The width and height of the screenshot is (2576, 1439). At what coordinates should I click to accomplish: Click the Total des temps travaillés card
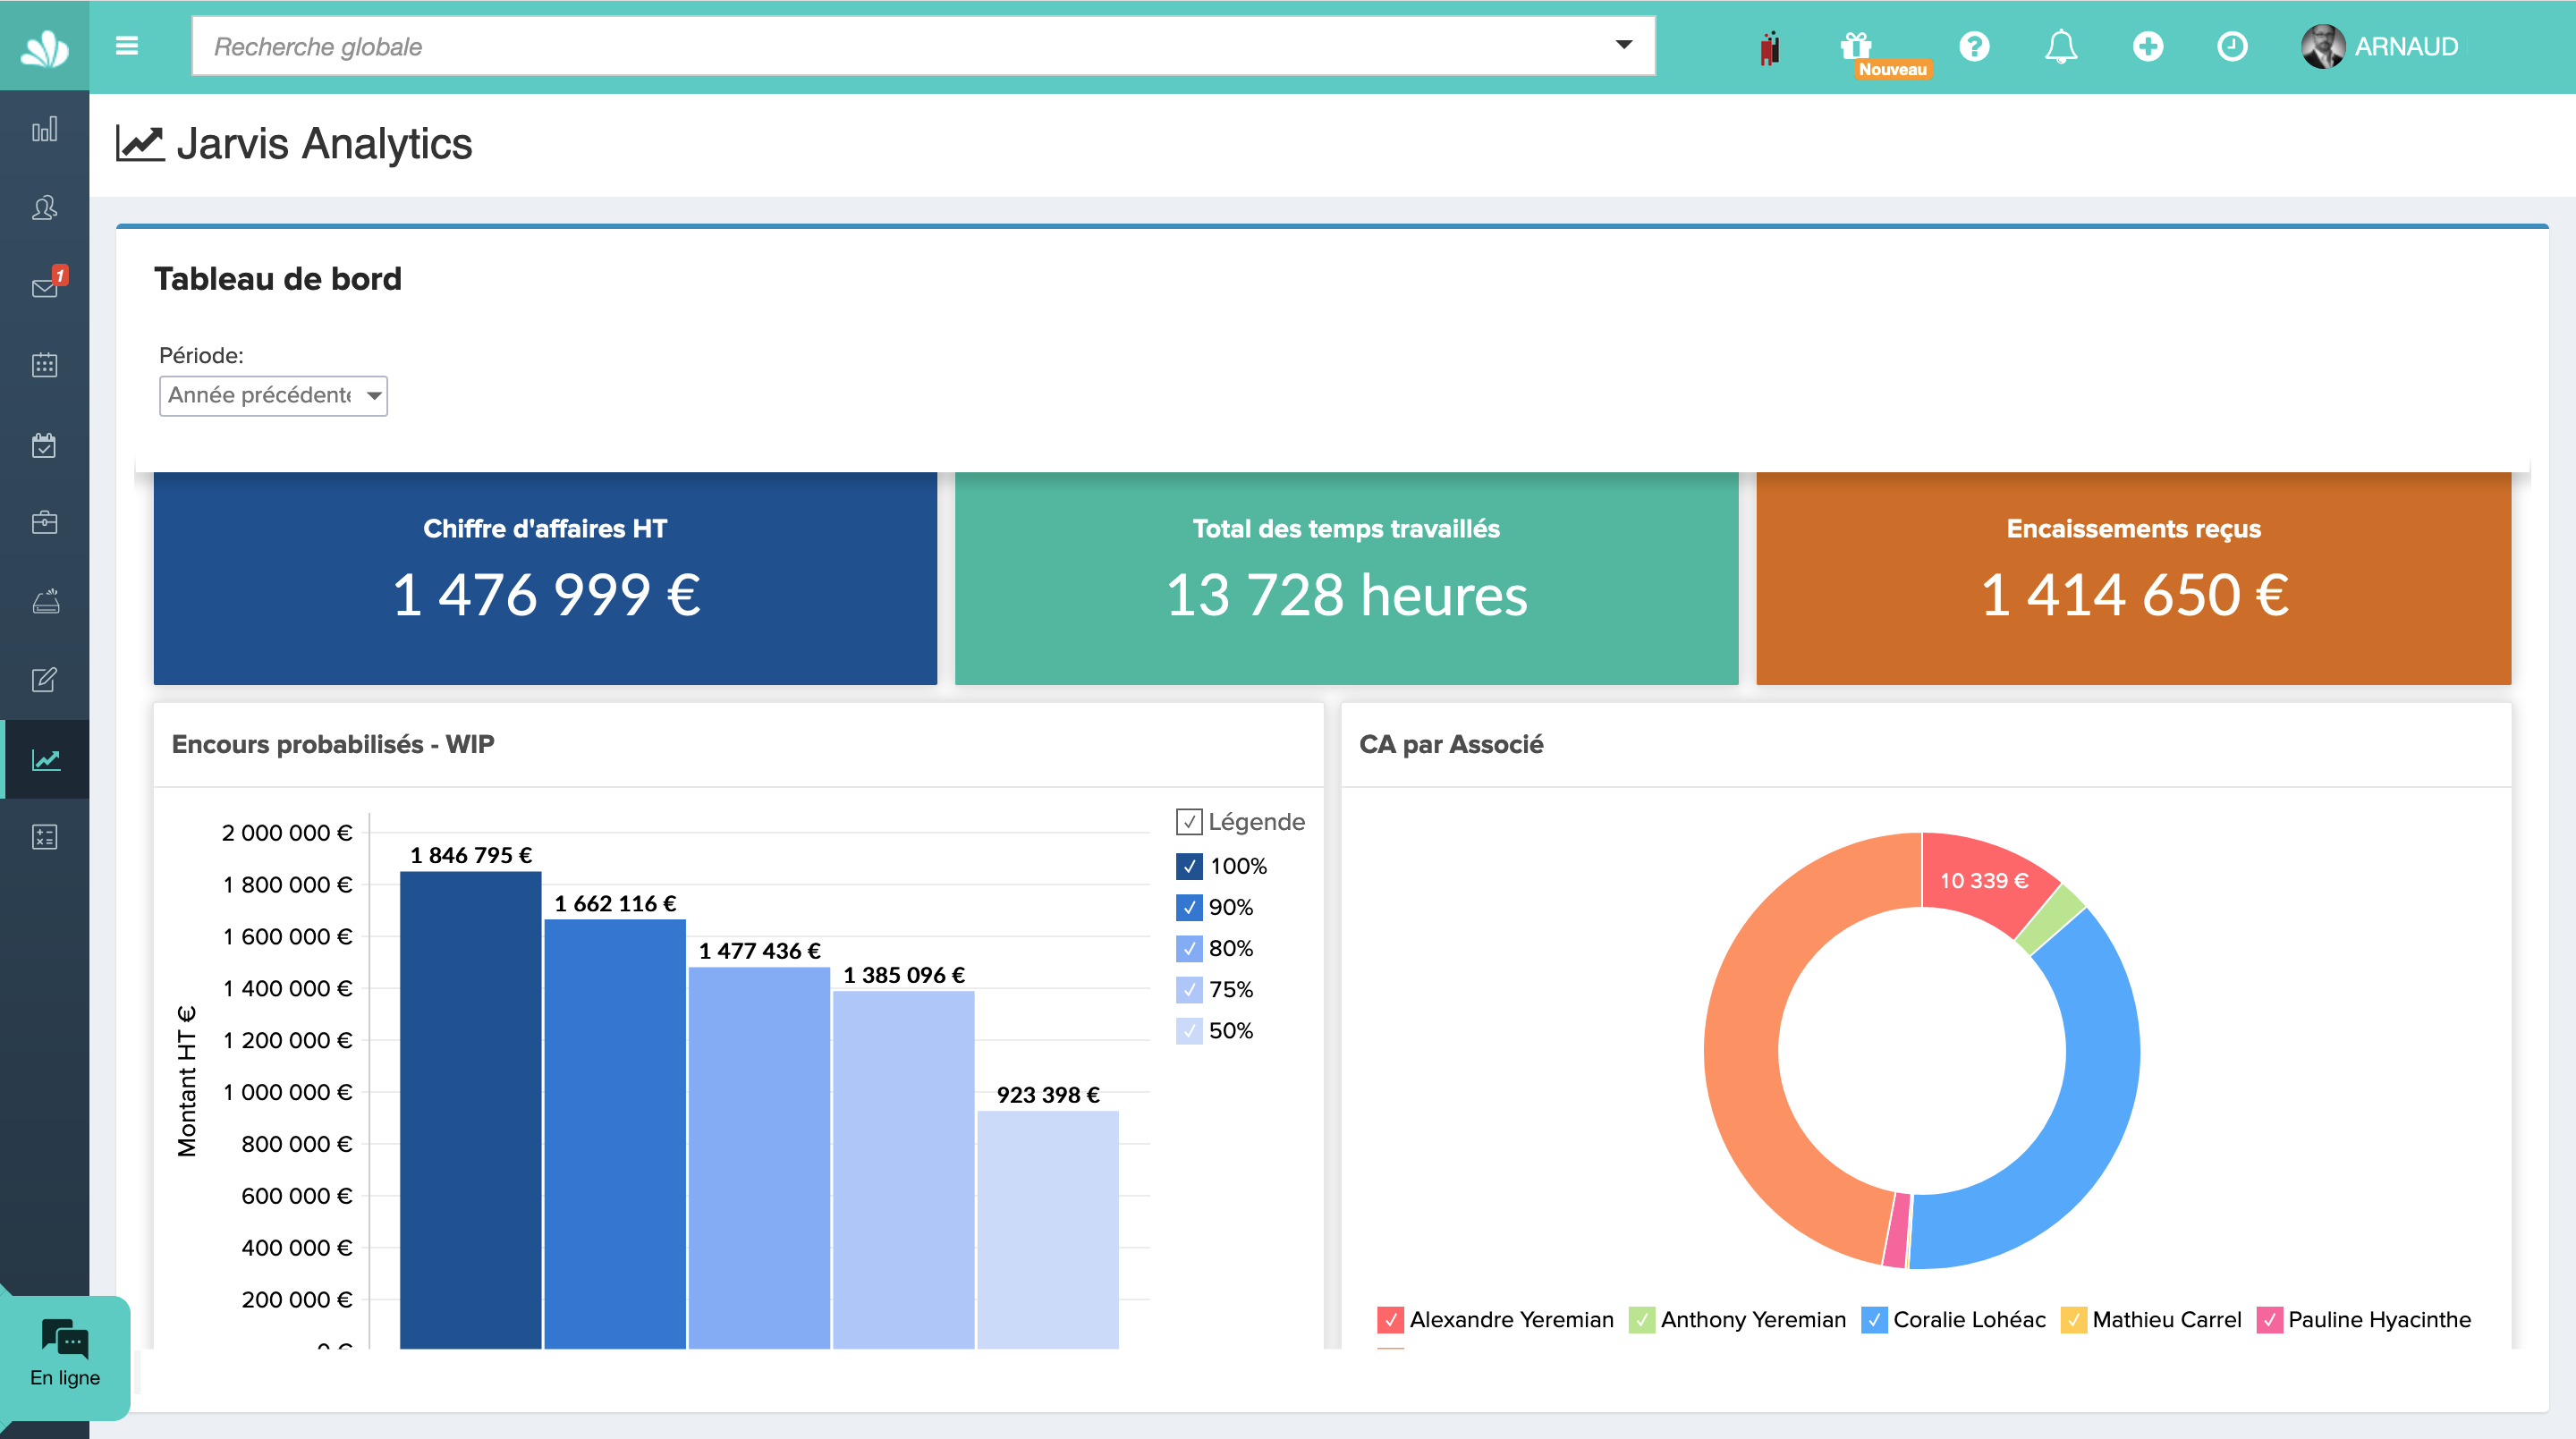1346,578
